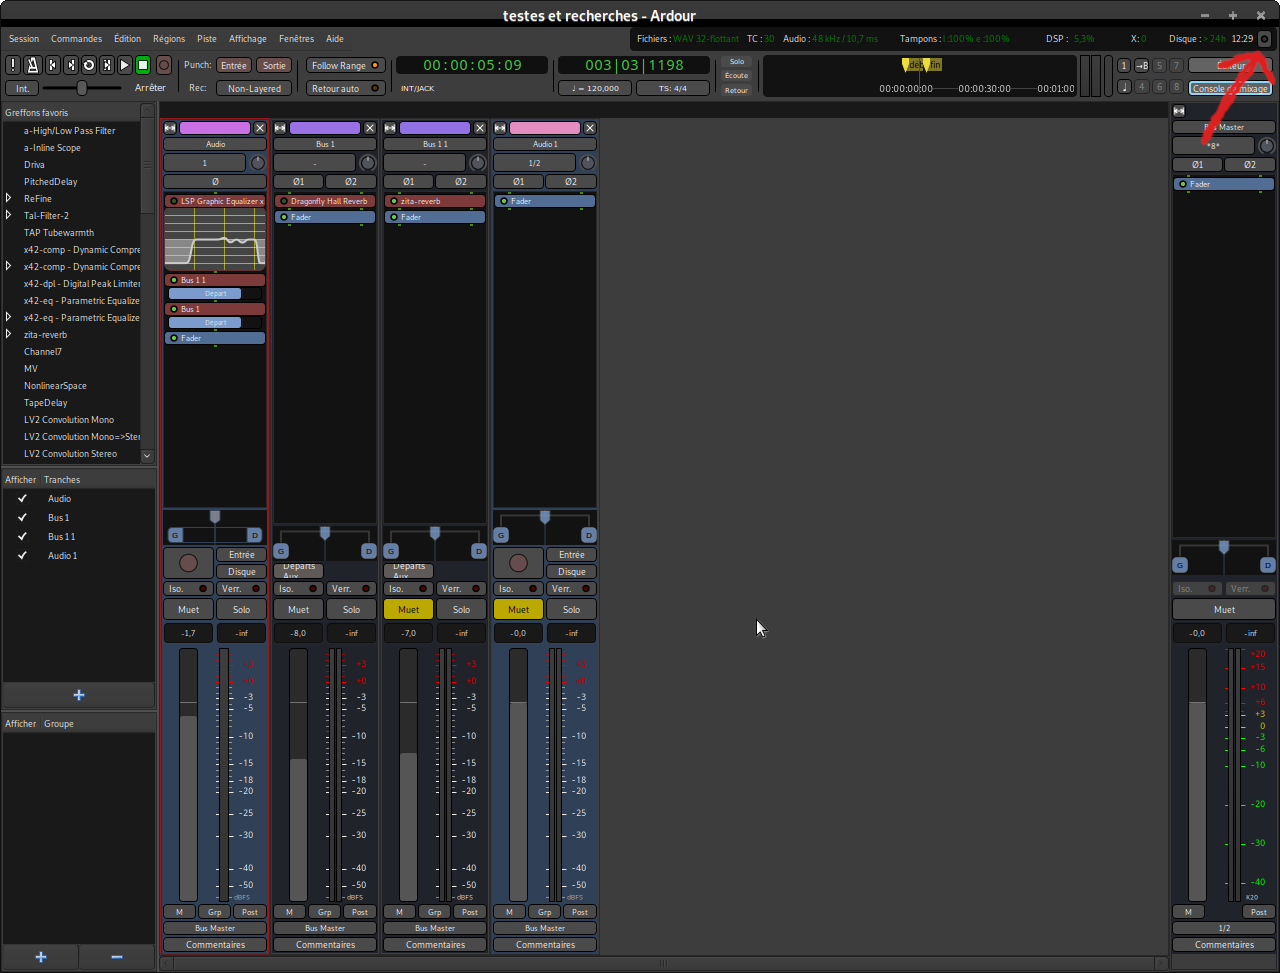The image size is (1280, 973).
Task: Toggle width of the Bus 1 strip
Action: click(280, 128)
